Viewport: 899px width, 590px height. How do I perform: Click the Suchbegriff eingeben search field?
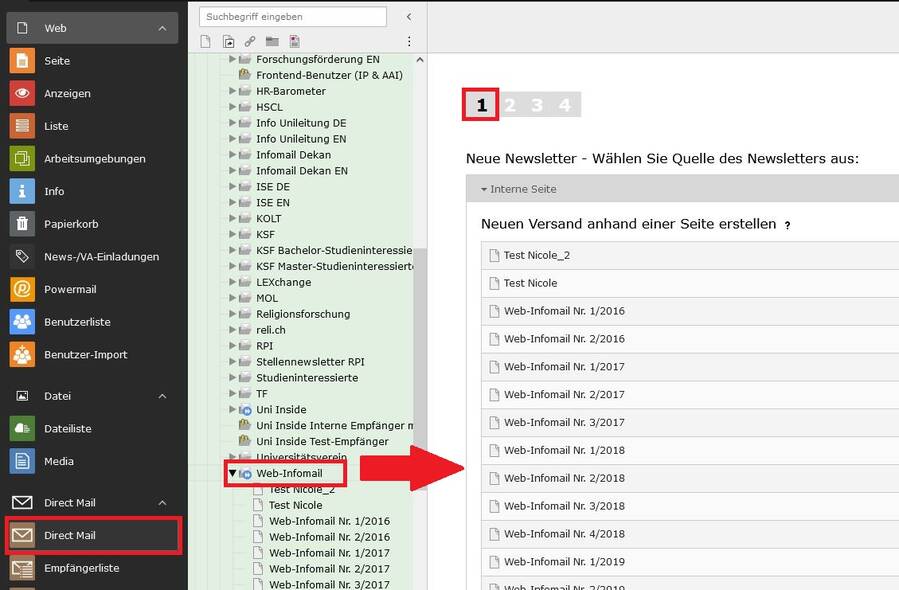click(292, 17)
